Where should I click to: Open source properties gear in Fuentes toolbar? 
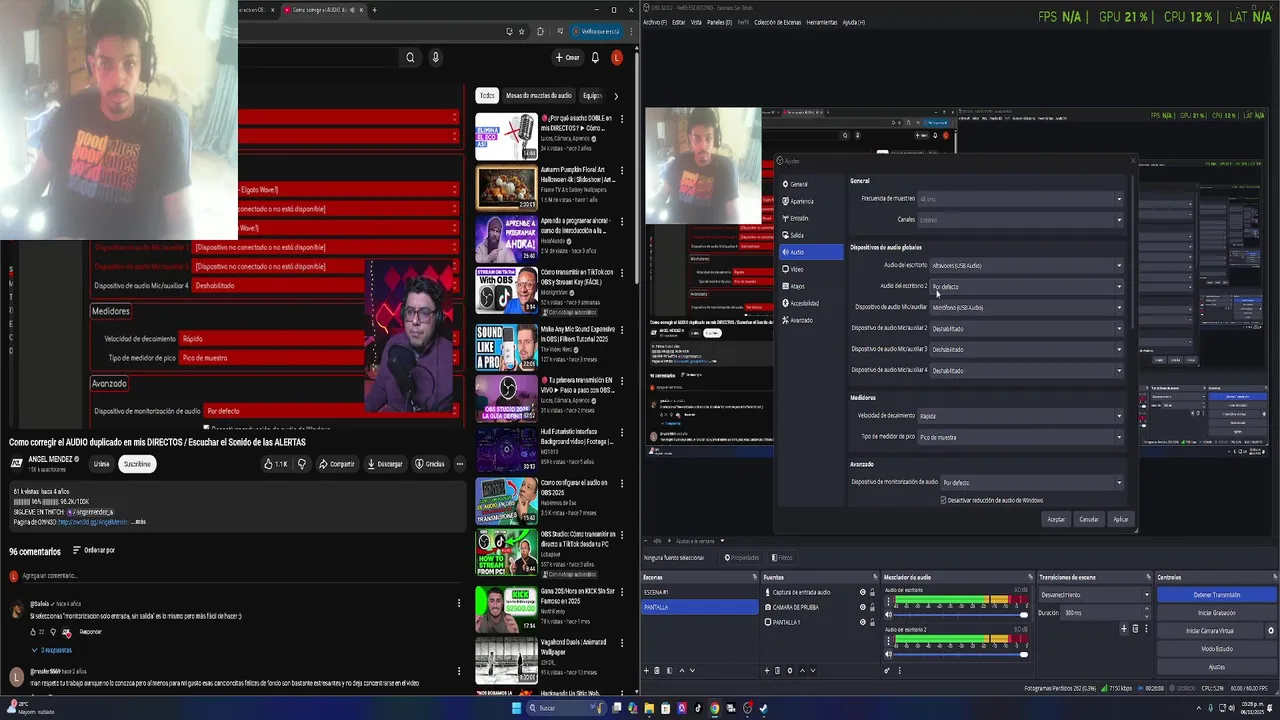pyautogui.click(x=790, y=670)
